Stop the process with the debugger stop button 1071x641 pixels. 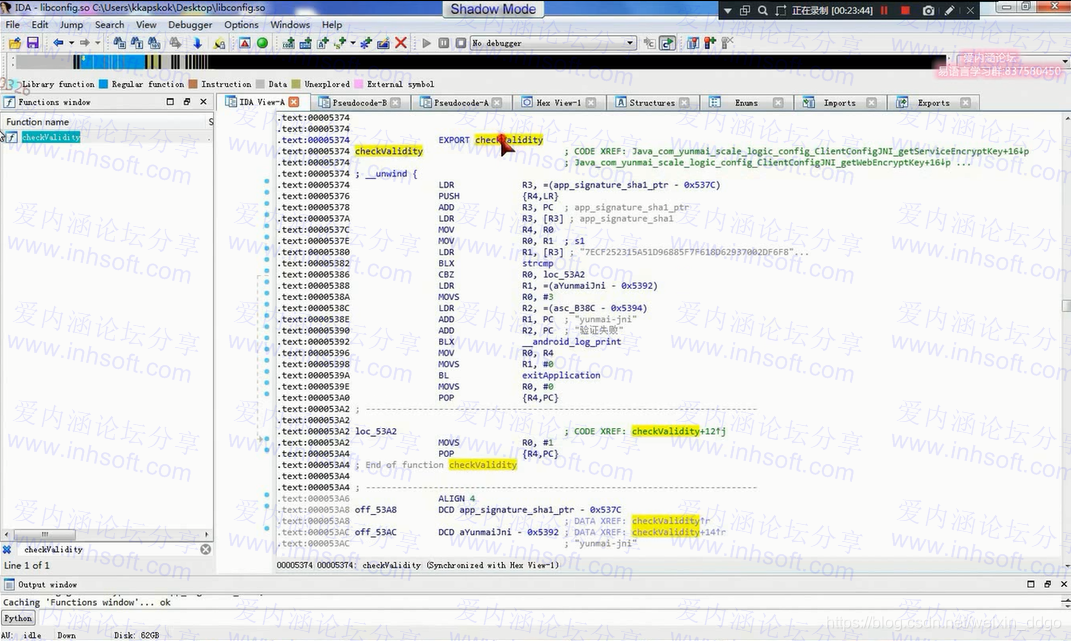[461, 43]
